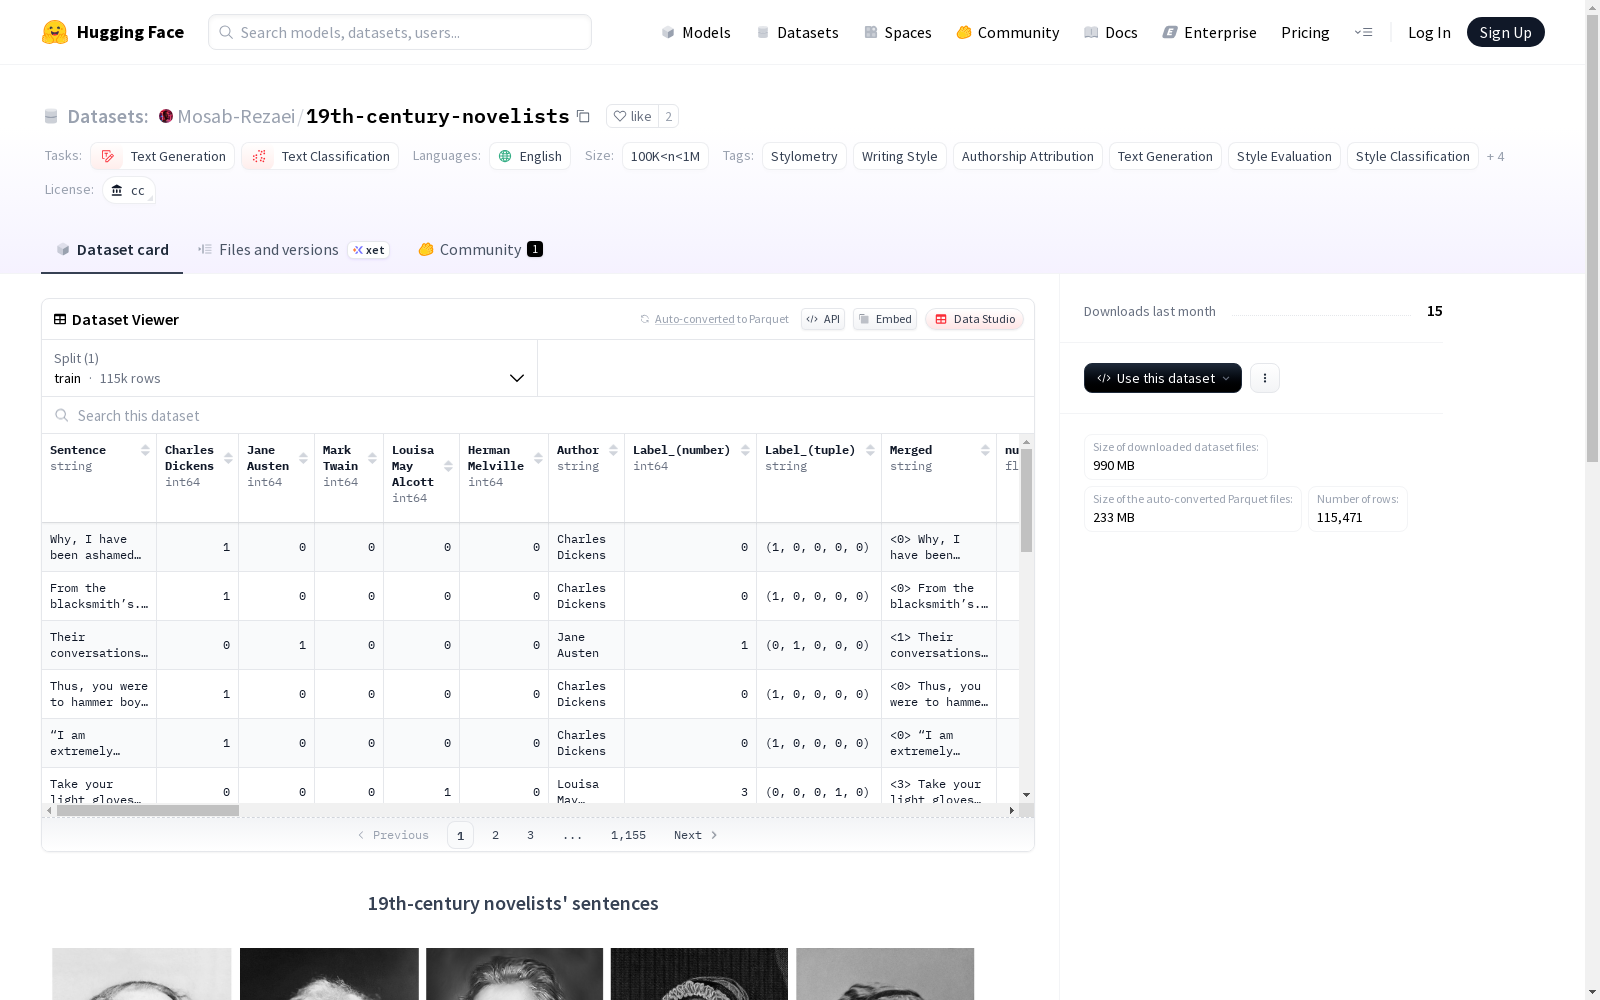1600x1000 pixels.
Task: Click the Sign Up button
Action: coord(1505,32)
